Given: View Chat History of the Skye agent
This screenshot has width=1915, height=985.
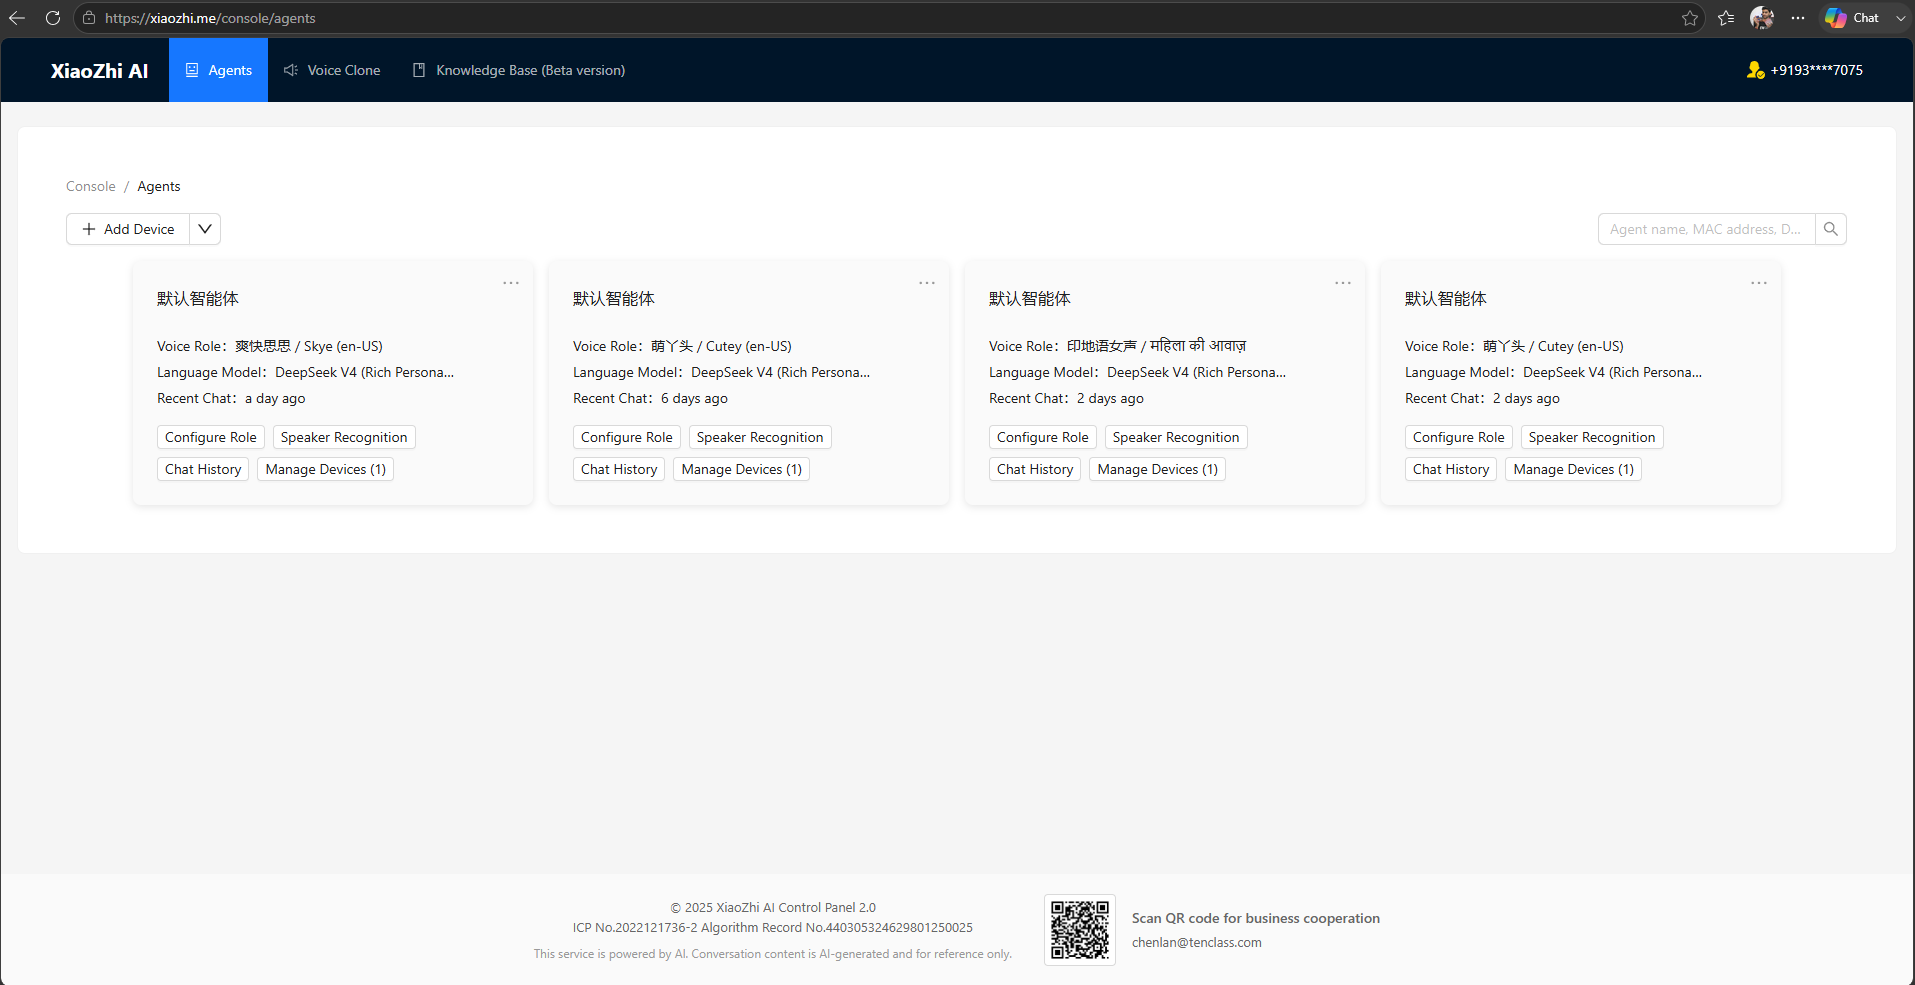Looking at the screenshot, I should point(203,469).
